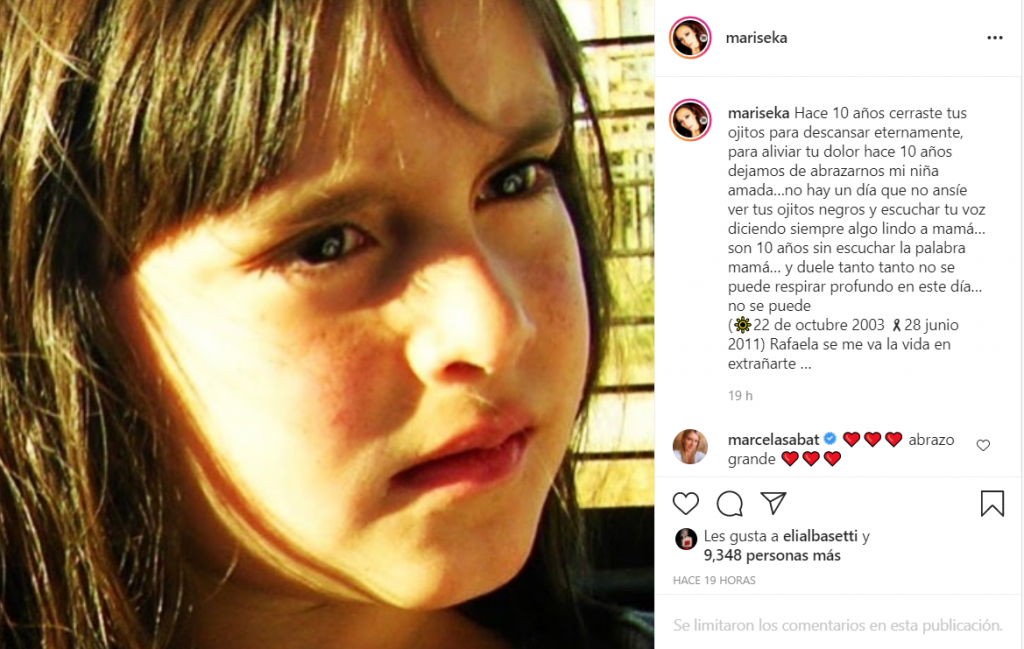
Task: Click the photo of the girl
Action: click(327, 324)
